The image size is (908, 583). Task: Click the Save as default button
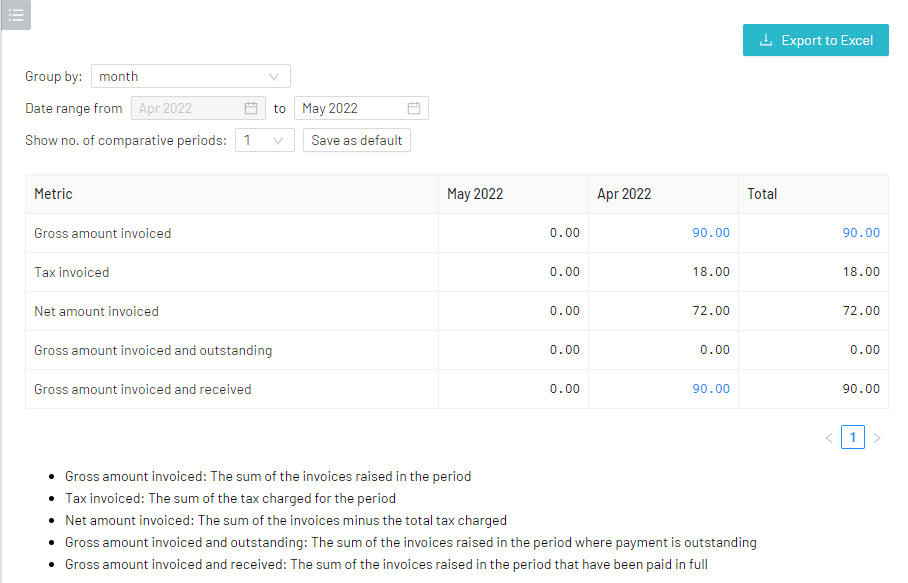tap(356, 140)
